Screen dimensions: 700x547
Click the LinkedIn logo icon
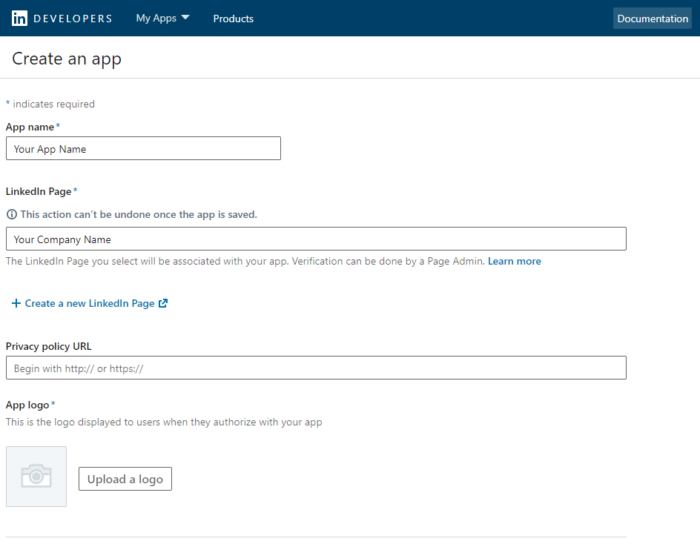19,18
